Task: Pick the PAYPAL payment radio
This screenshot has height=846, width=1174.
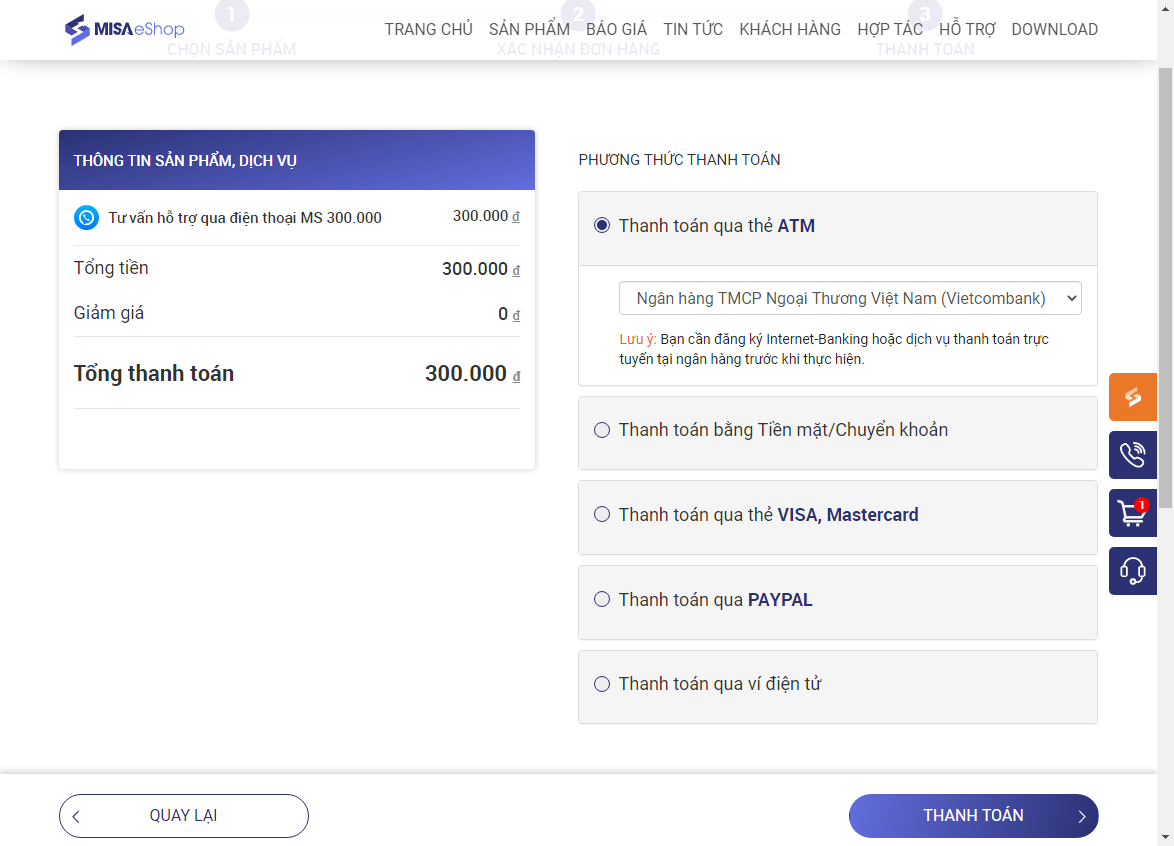Action: pyautogui.click(x=602, y=600)
